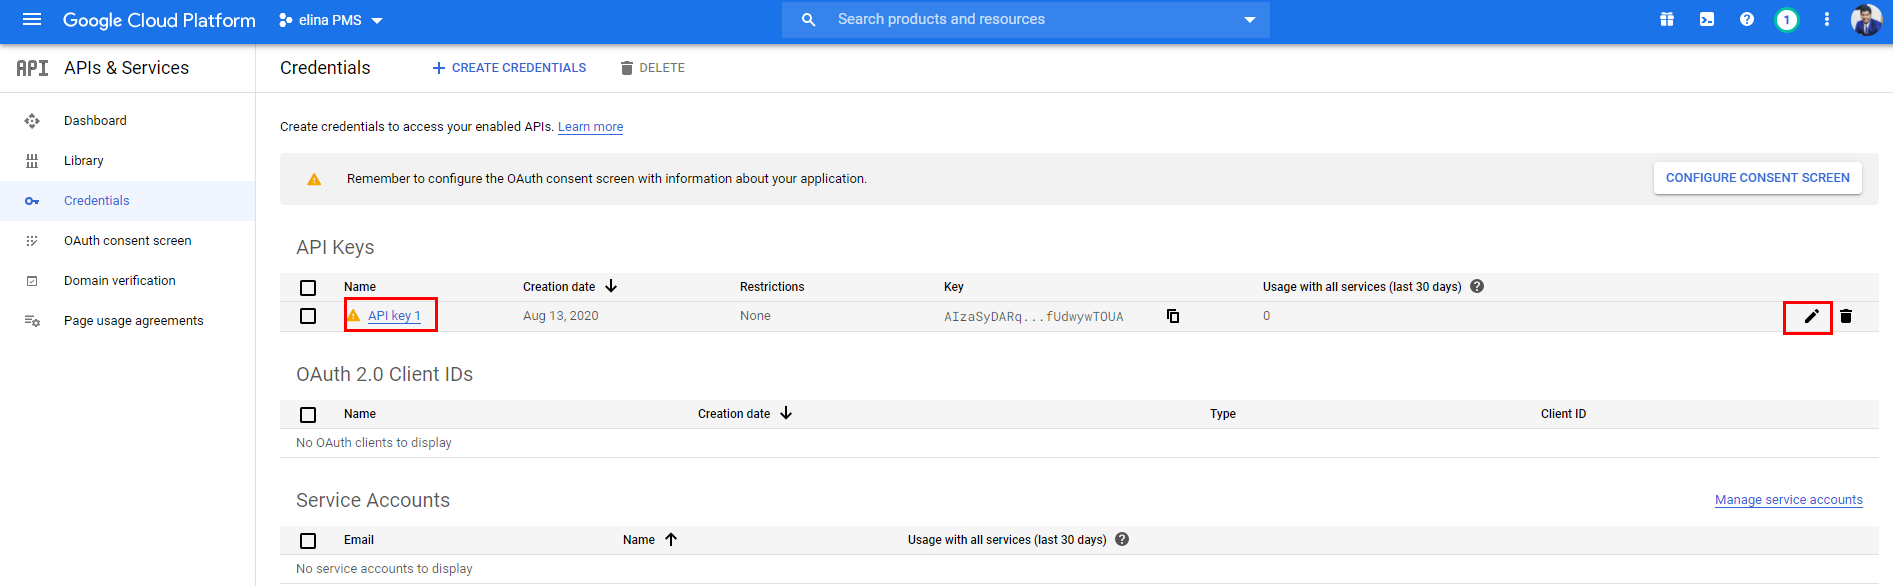This screenshot has width=1893, height=586.
Task: Sort API Keys by Creation date arrow
Action: click(611, 286)
